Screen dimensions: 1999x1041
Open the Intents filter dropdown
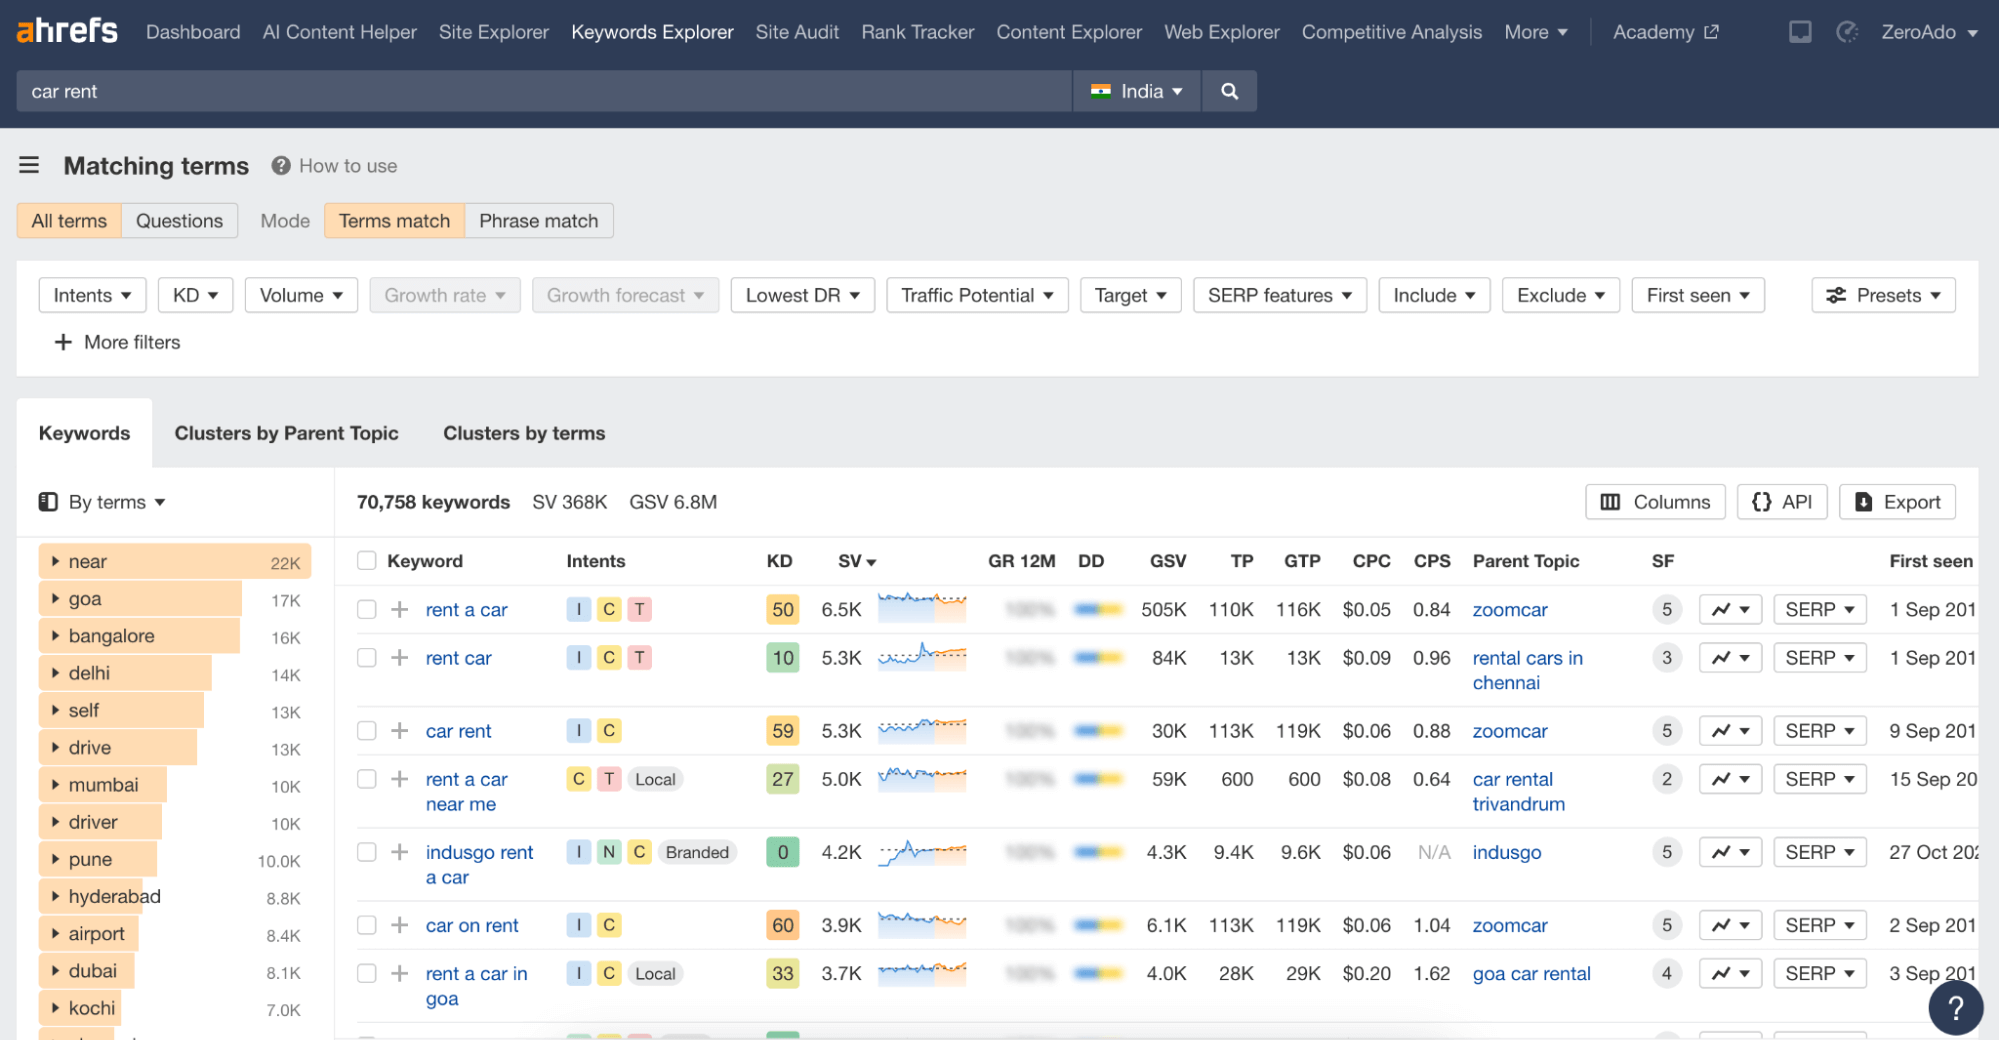pyautogui.click(x=92, y=295)
